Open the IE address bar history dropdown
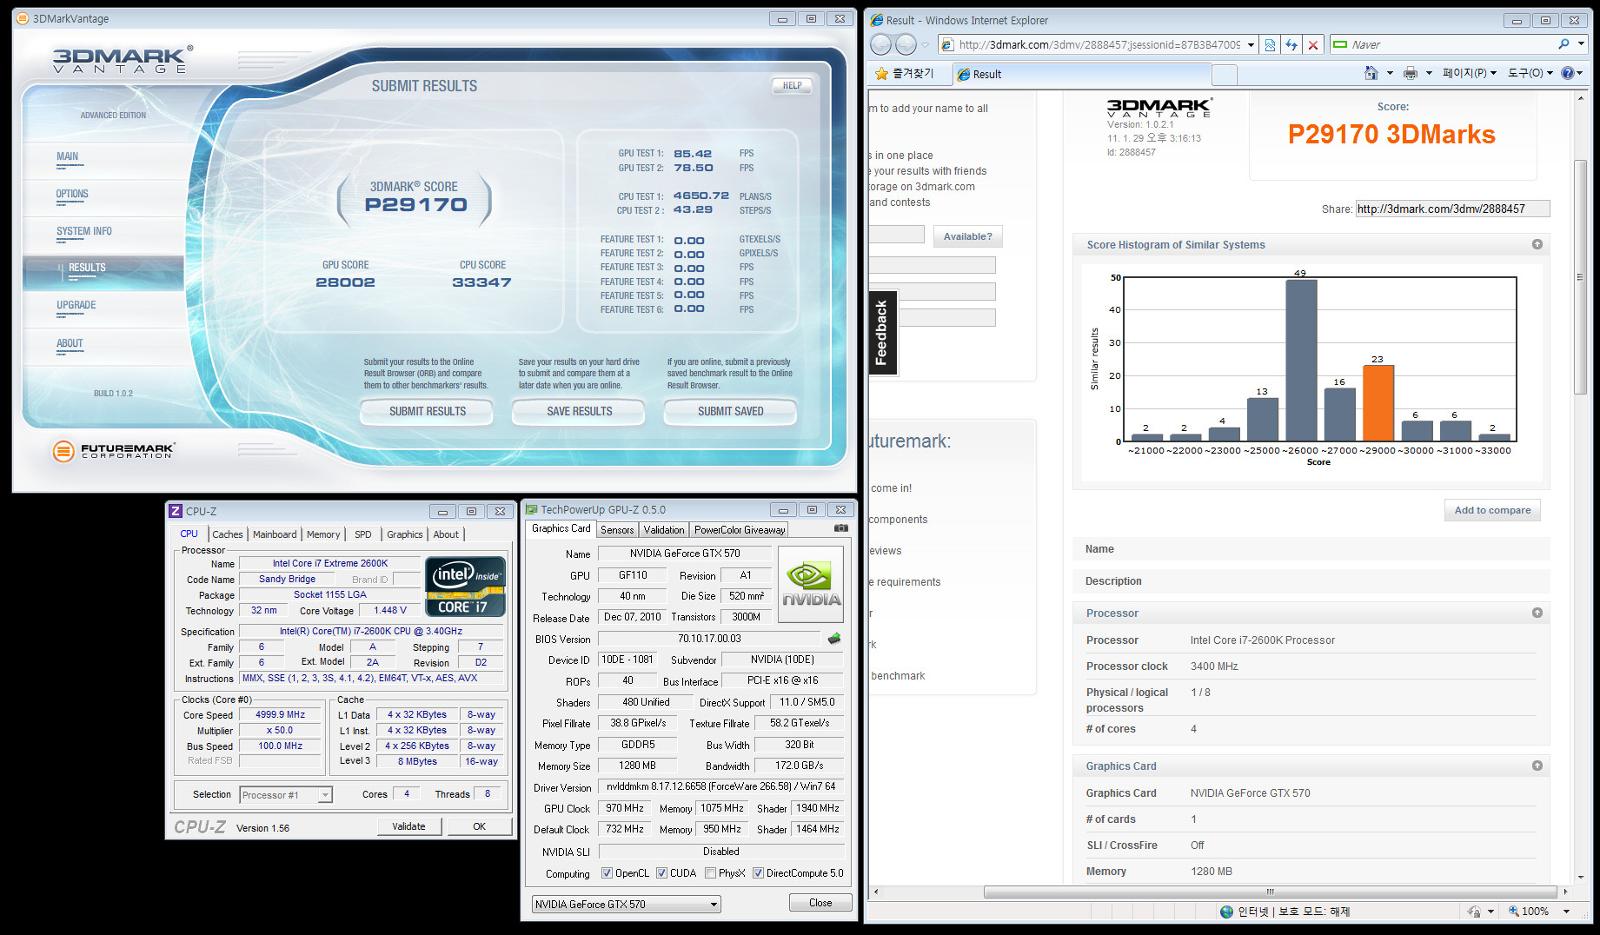 click(1250, 45)
